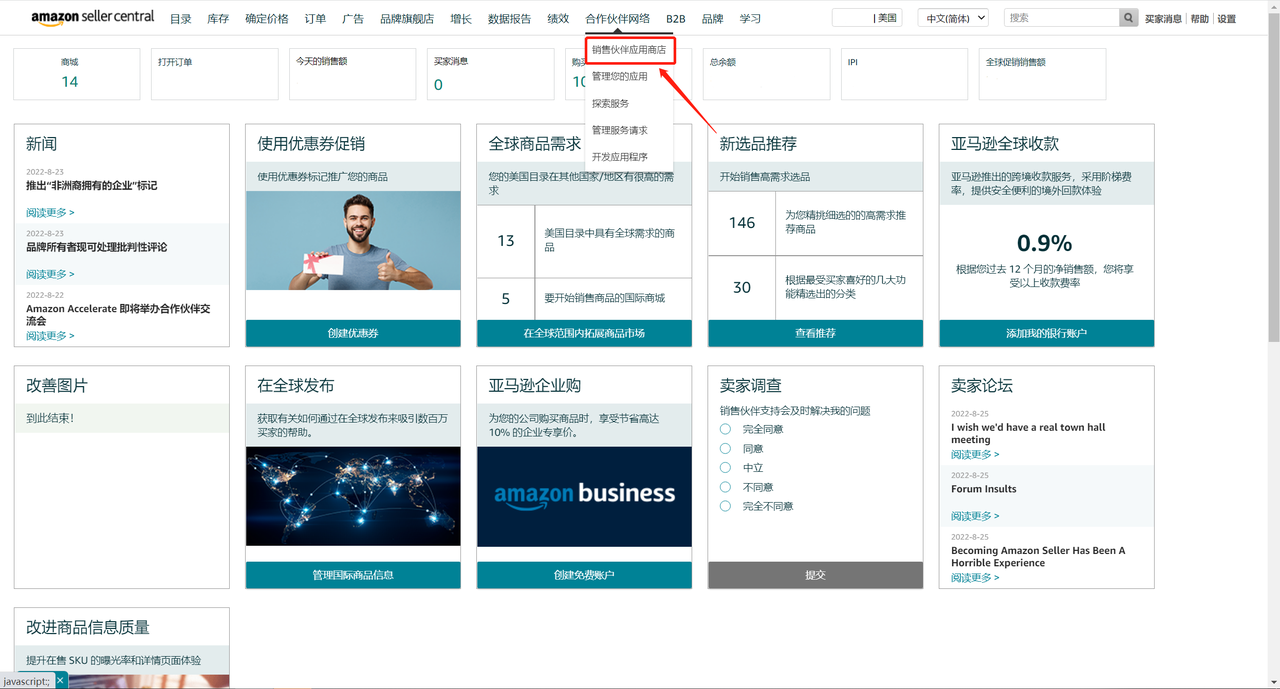Open the 中文(简体) language dropdown
The image size is (1280, 689).
(954, 18)
